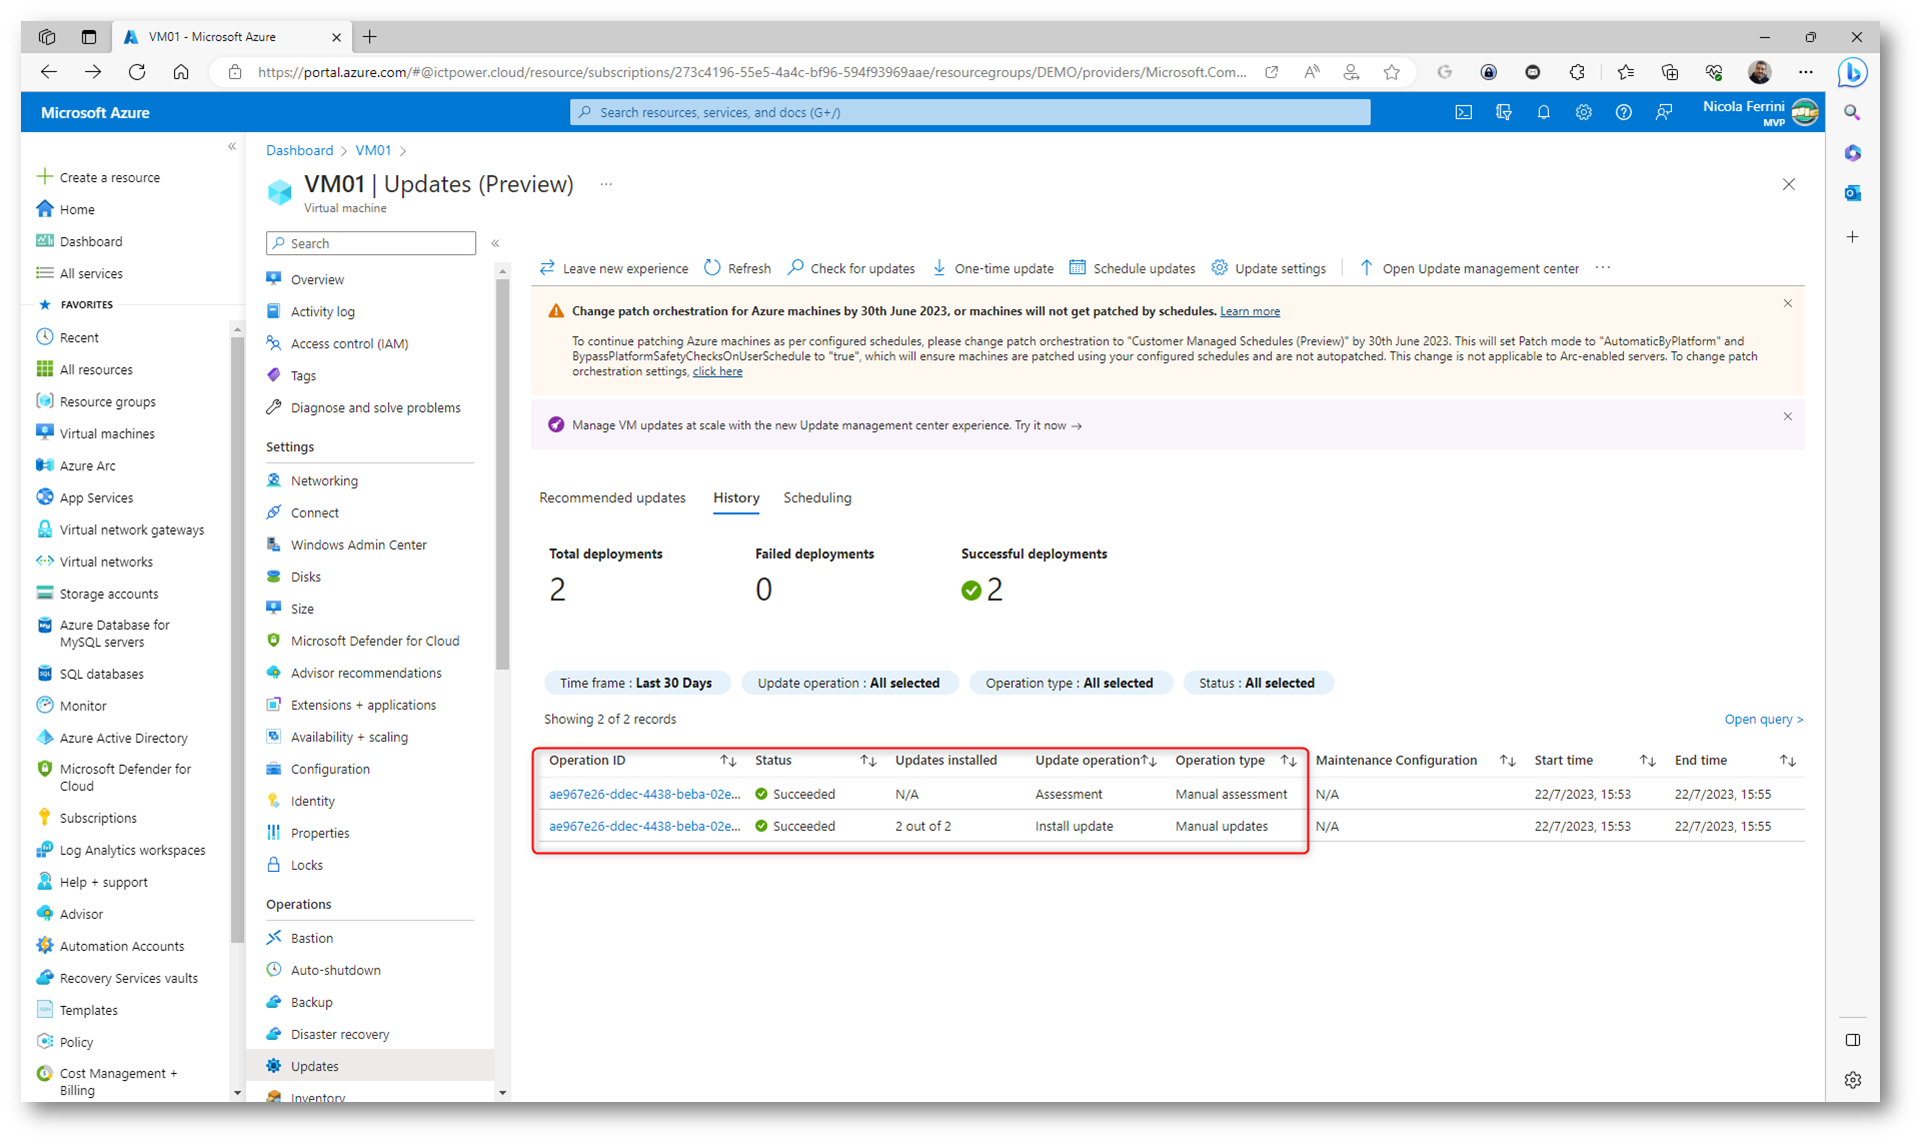Open Update management center
Screen dimensions: 1922x1144
point(1469,268)
